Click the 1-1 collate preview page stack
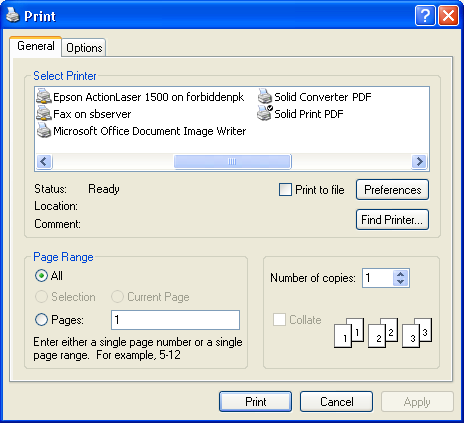The height and width of the screenshot is (423, 464). tap(349, 333)
